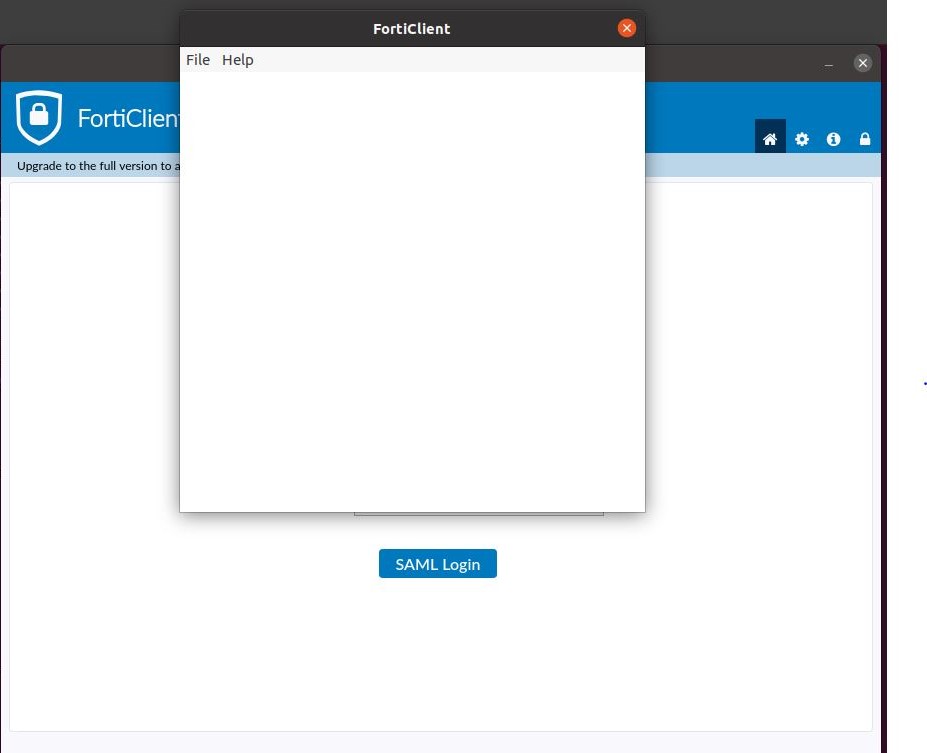Select the highlighted home icon on dark background
The height and width of the screenshot is (753, 927).
tap(770, 139)
